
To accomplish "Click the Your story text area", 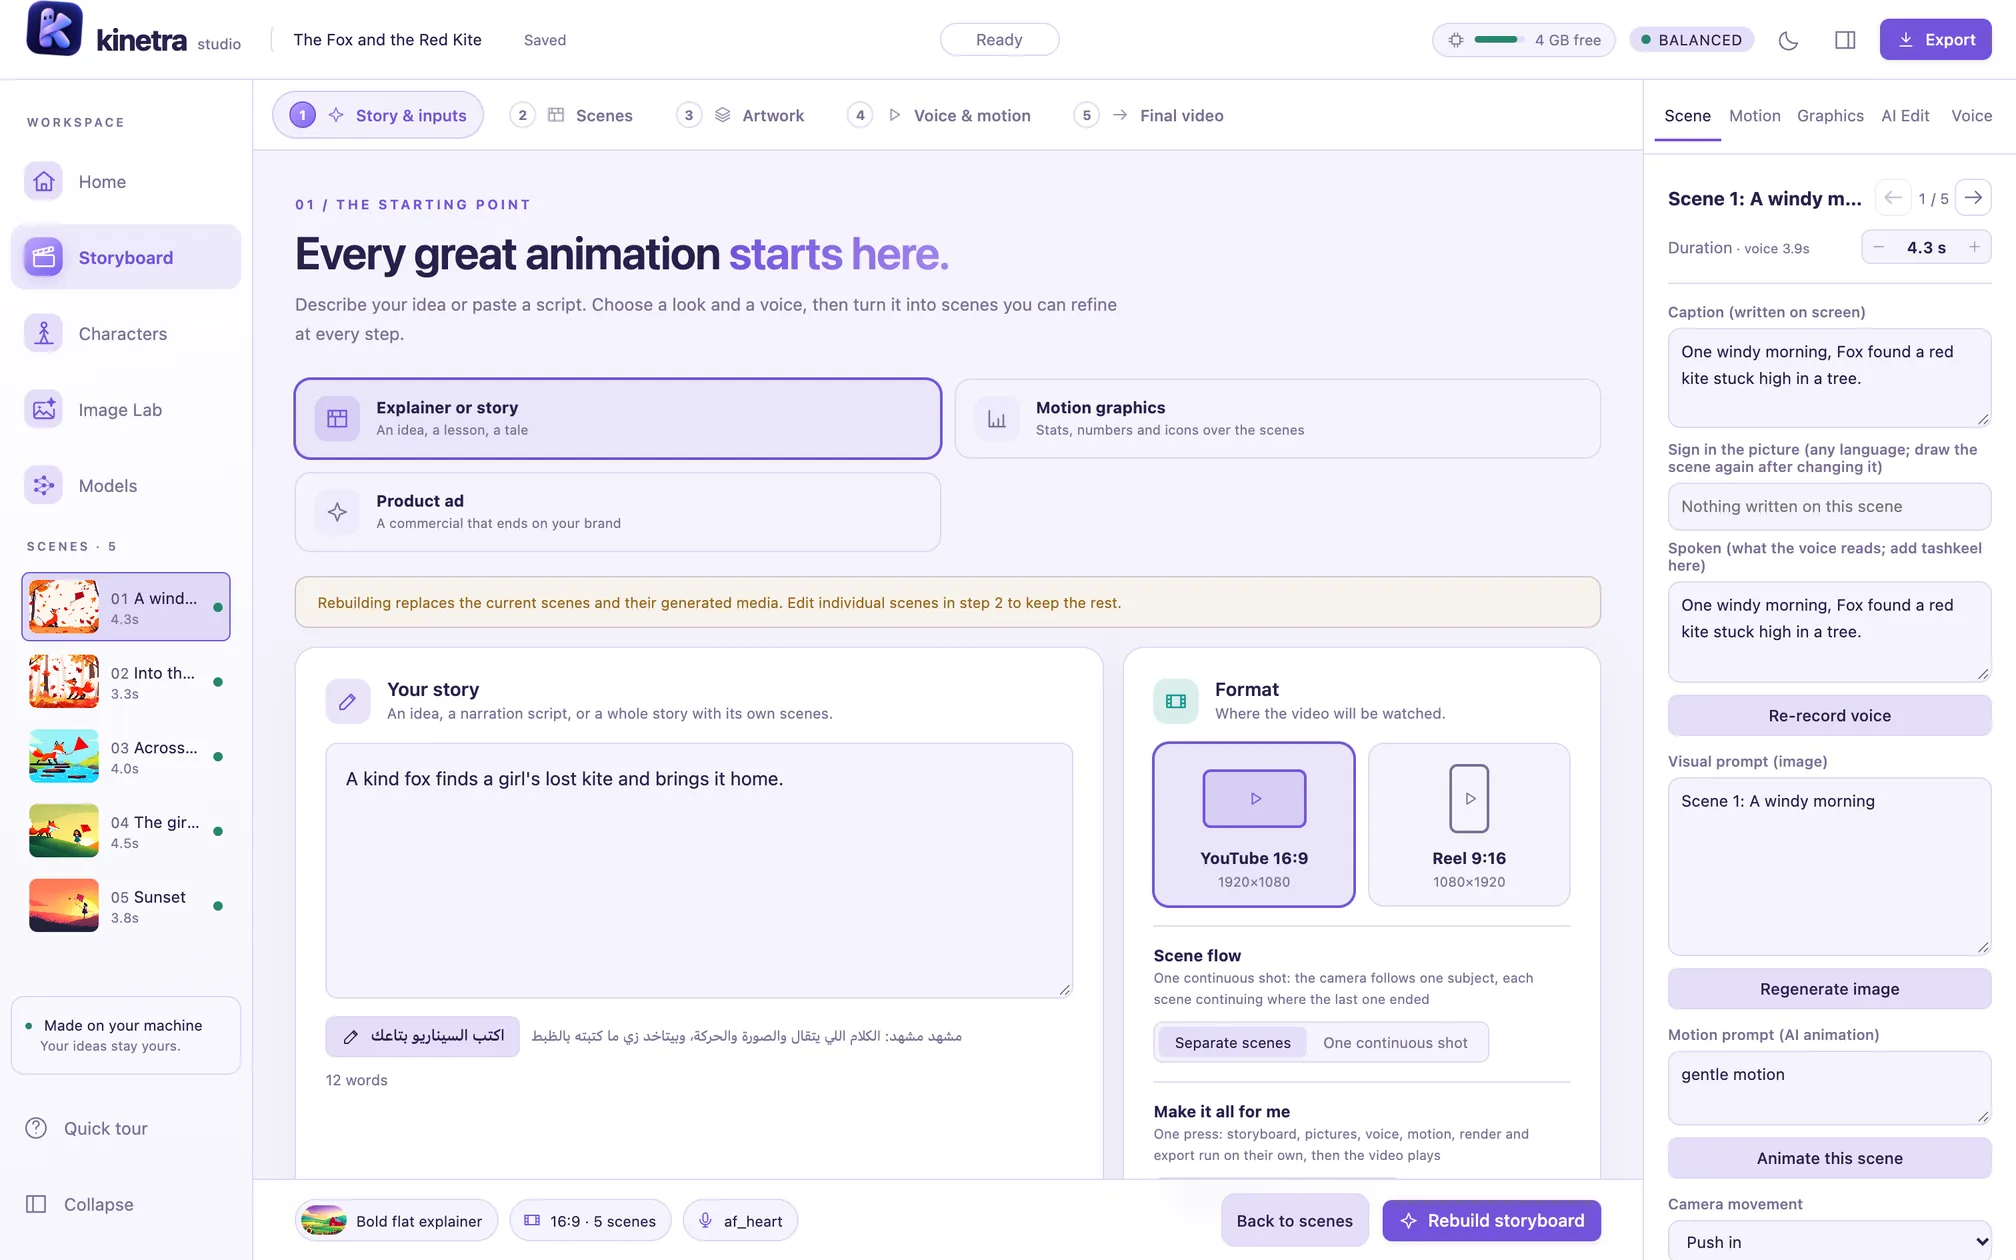I will [699, 870].
